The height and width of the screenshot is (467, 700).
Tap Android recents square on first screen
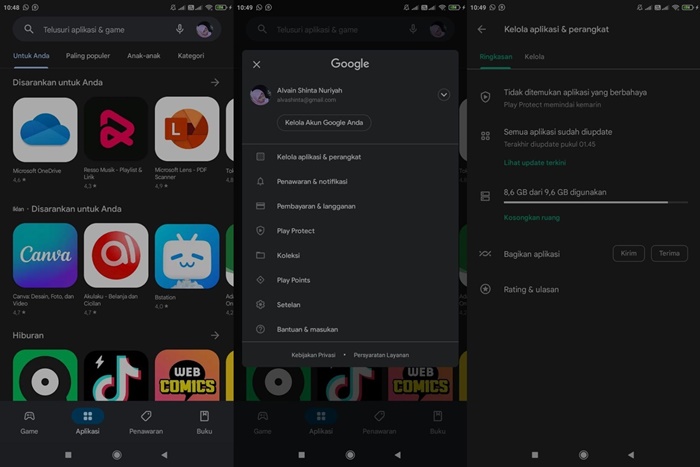point(68,455)
